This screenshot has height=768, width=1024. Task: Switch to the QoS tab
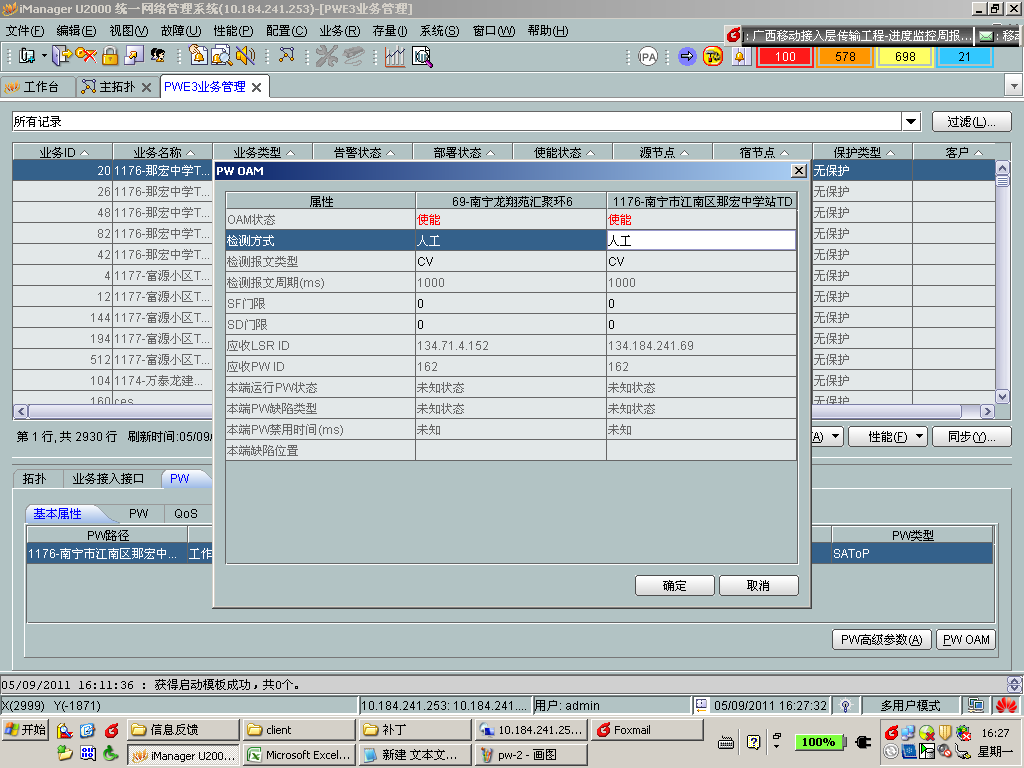[x=186, y=513]
